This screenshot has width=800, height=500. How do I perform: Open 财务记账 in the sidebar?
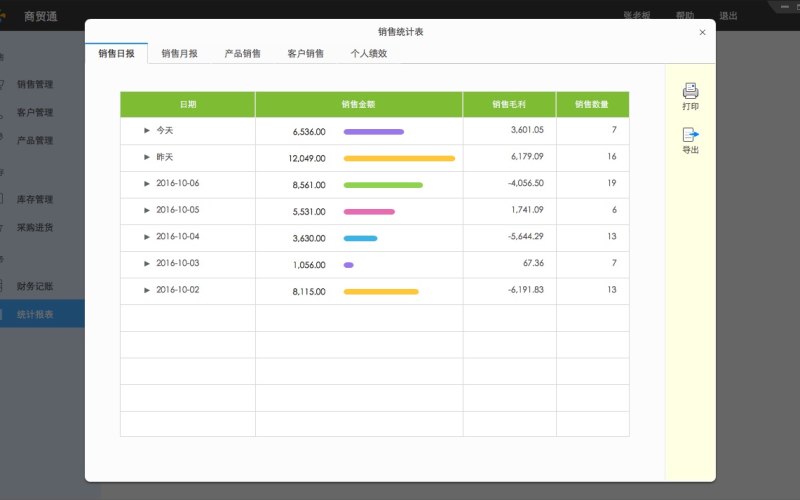pyautogui.click(x=35, y=286)
